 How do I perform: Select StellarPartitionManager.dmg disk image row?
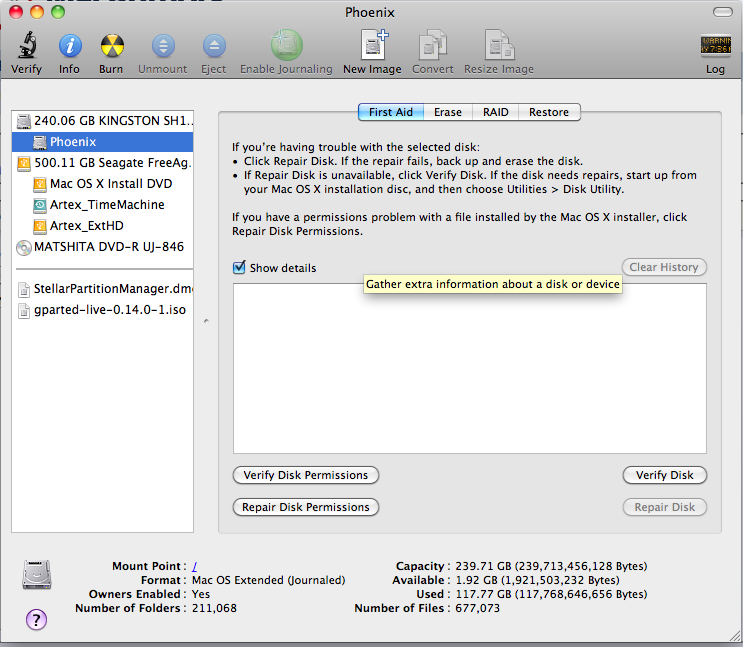pyautogui.click(x=102, y=289)
